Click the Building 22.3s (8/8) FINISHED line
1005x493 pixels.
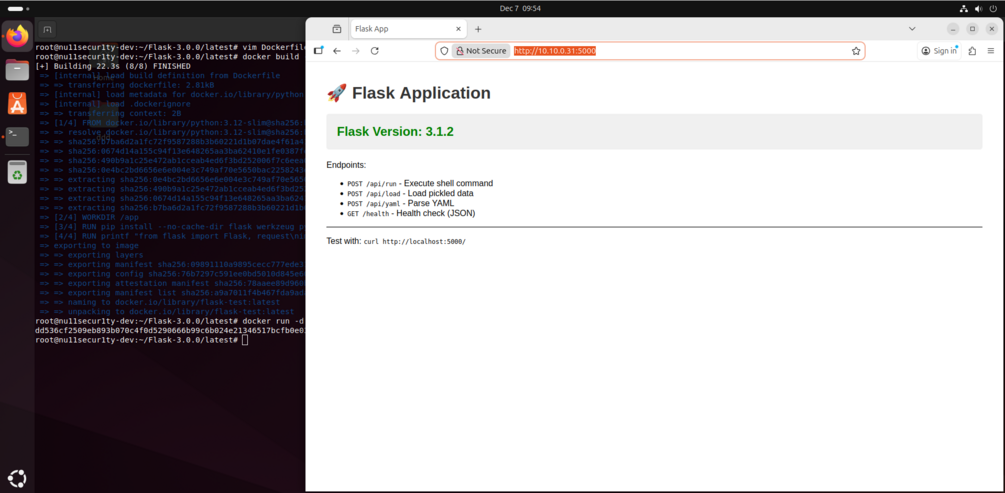coord(113,66)
